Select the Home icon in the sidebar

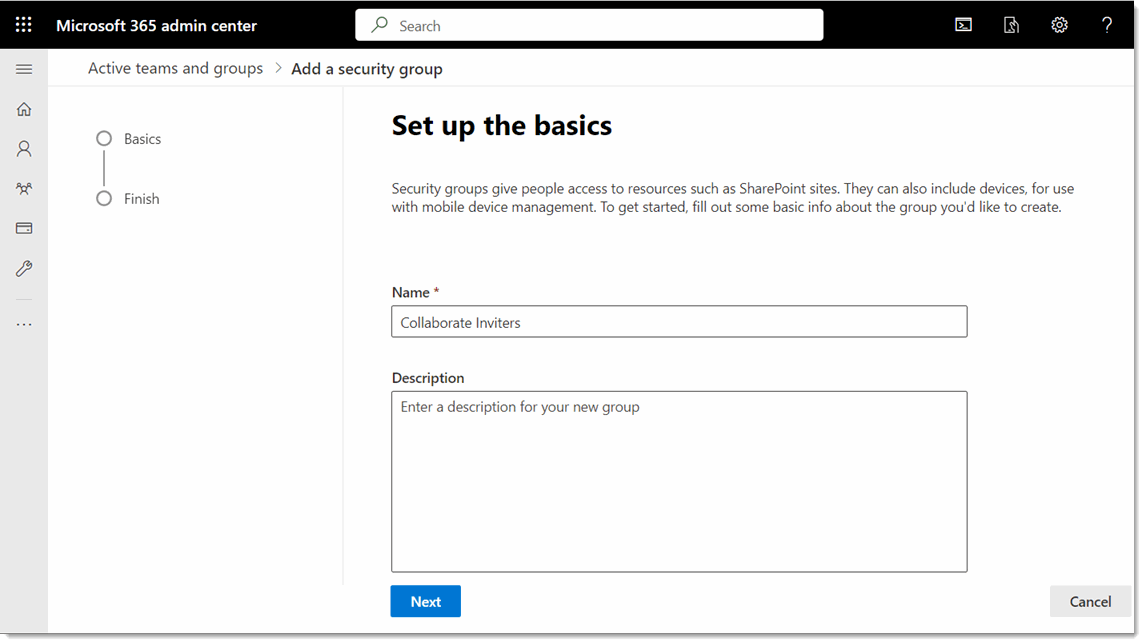coord(24,108)
